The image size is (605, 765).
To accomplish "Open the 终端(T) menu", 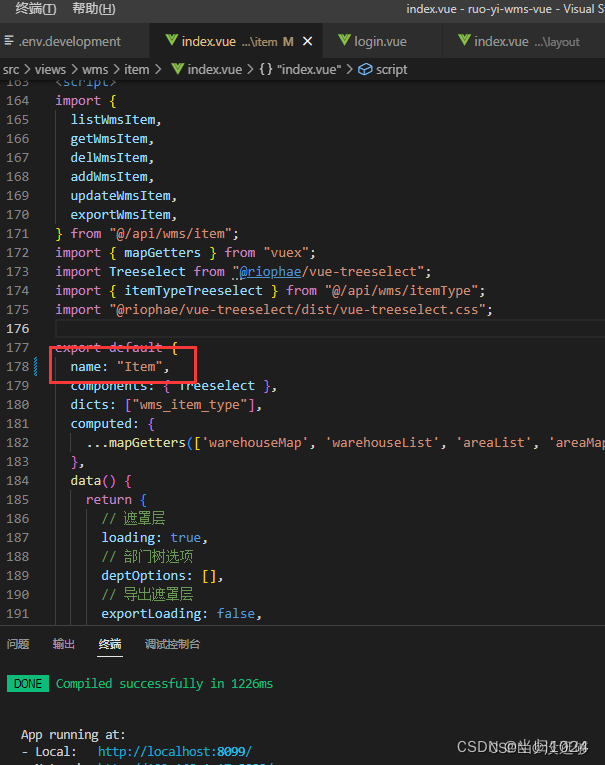I will pos(36,8).
